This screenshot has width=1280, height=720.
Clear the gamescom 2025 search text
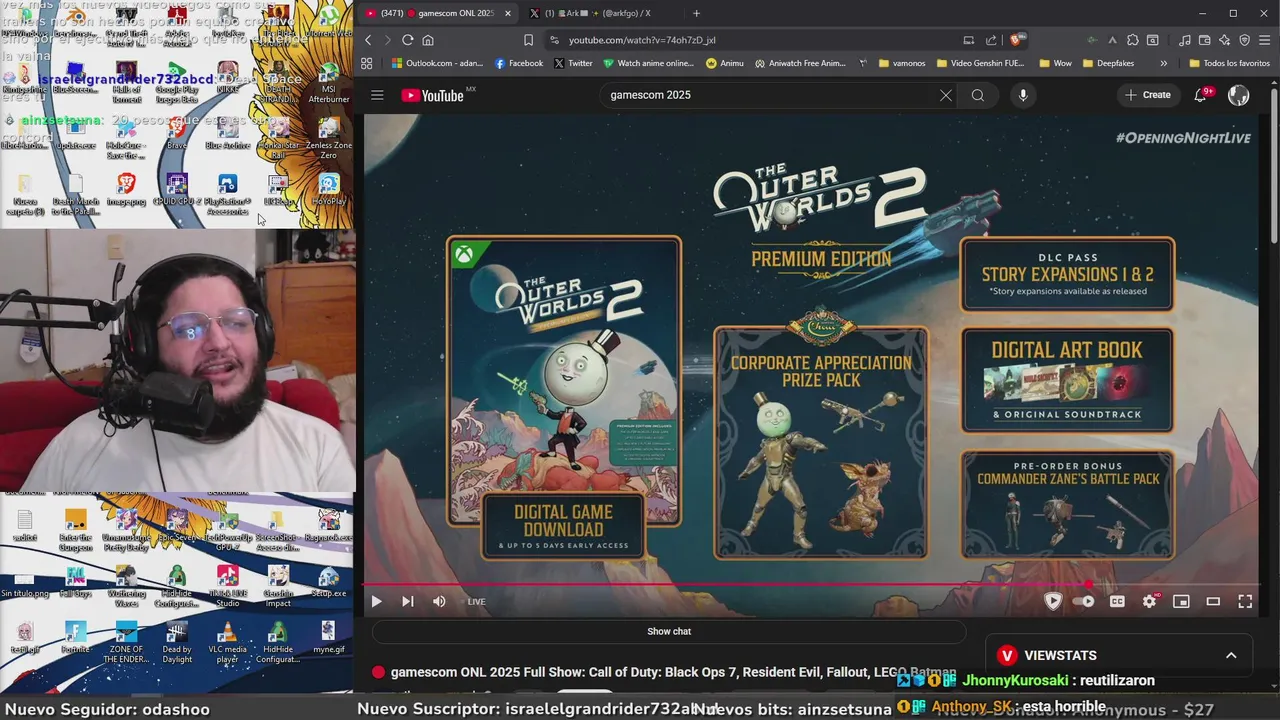(x=945, y=95)
